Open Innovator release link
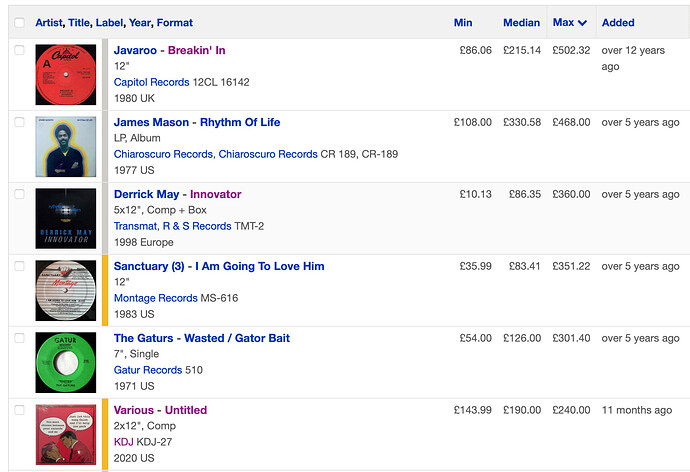Image resolution: width=690 pixels, height=472 pixels. coord(216,194)
